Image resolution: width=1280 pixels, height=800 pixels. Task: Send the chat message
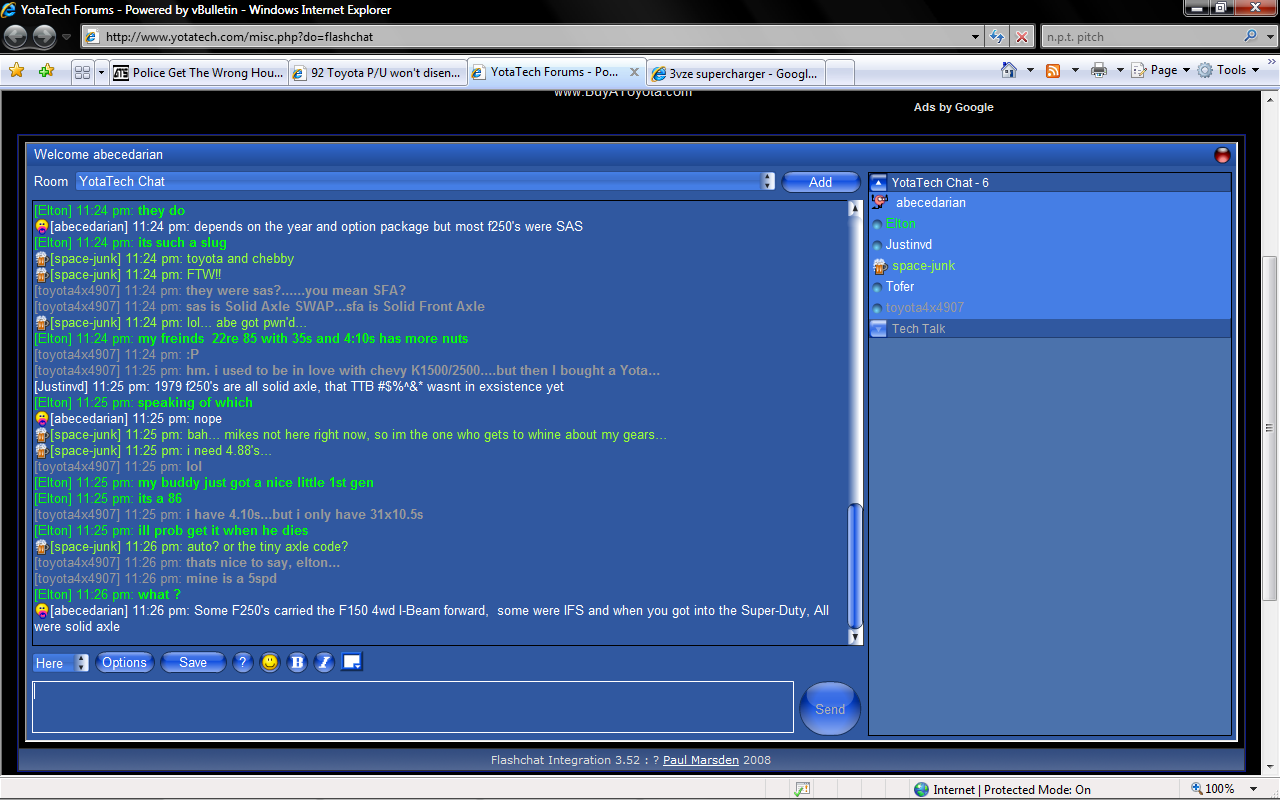pos(830,709)
